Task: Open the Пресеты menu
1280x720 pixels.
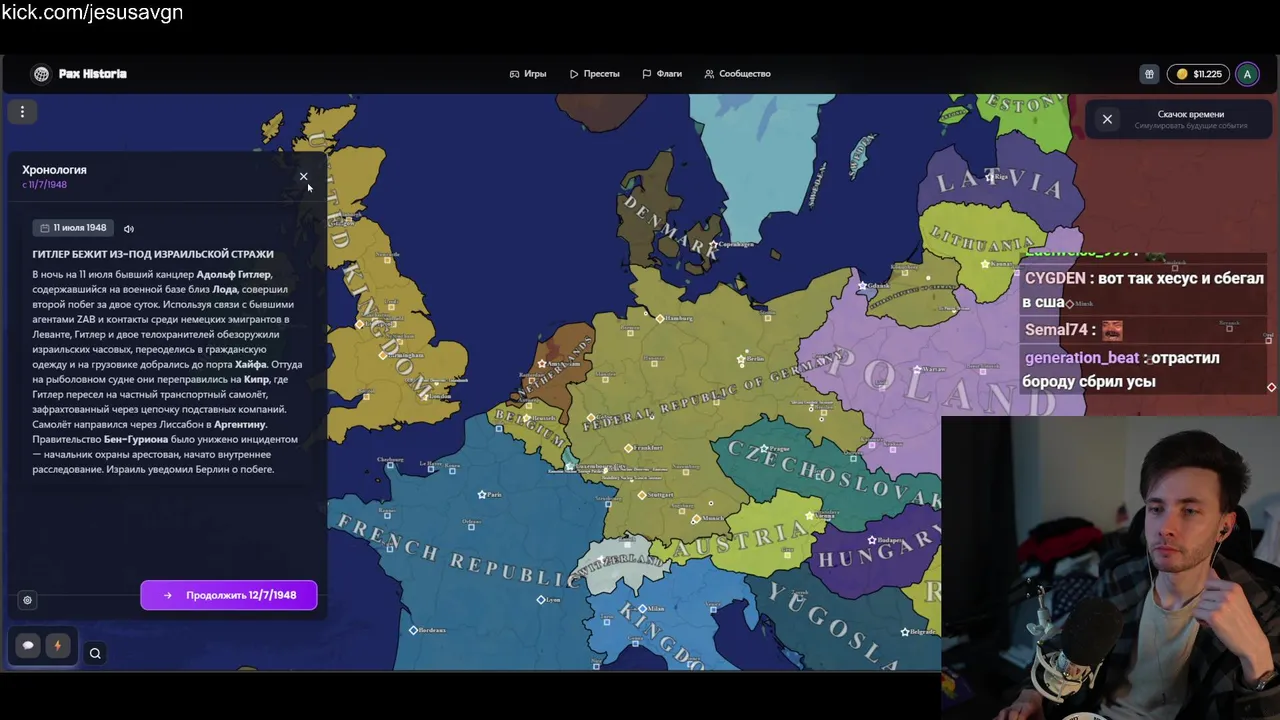Action: coord(595,74)
